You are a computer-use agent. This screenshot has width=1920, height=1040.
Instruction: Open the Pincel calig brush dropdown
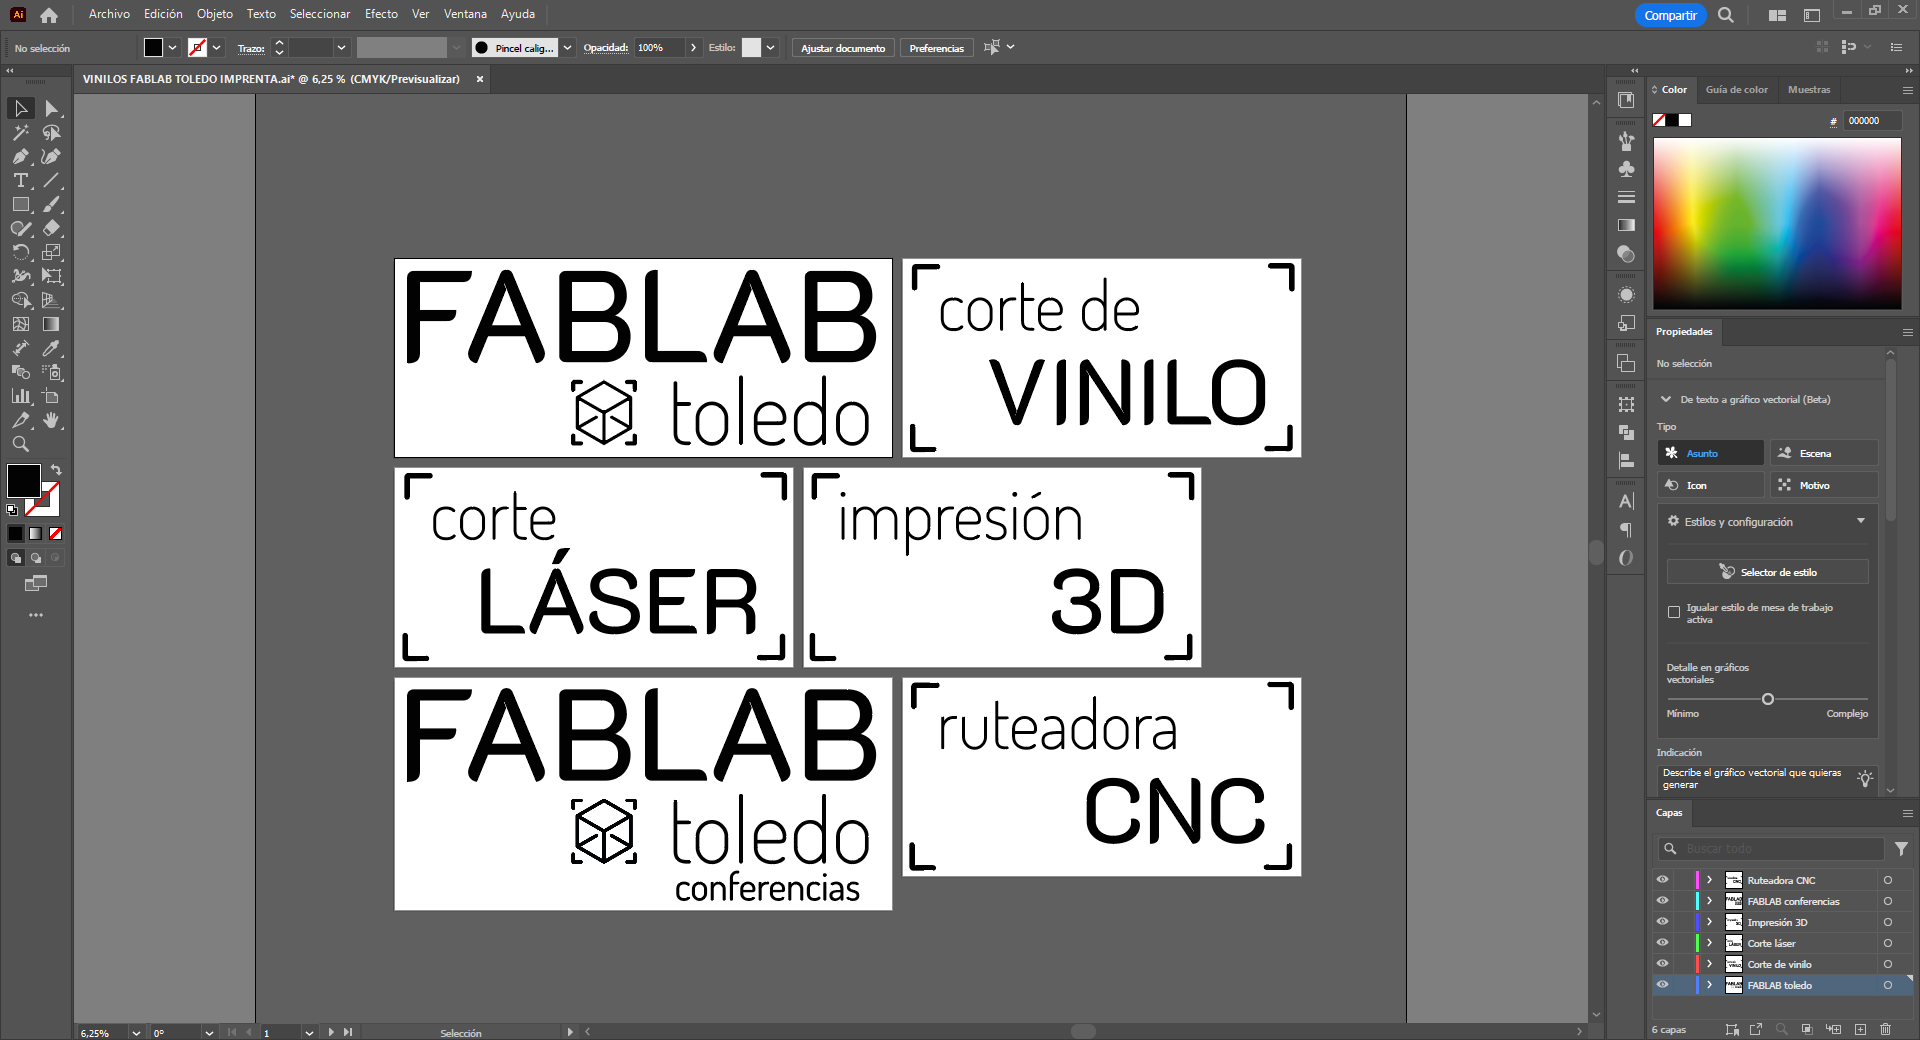click(x=568, y=48)
